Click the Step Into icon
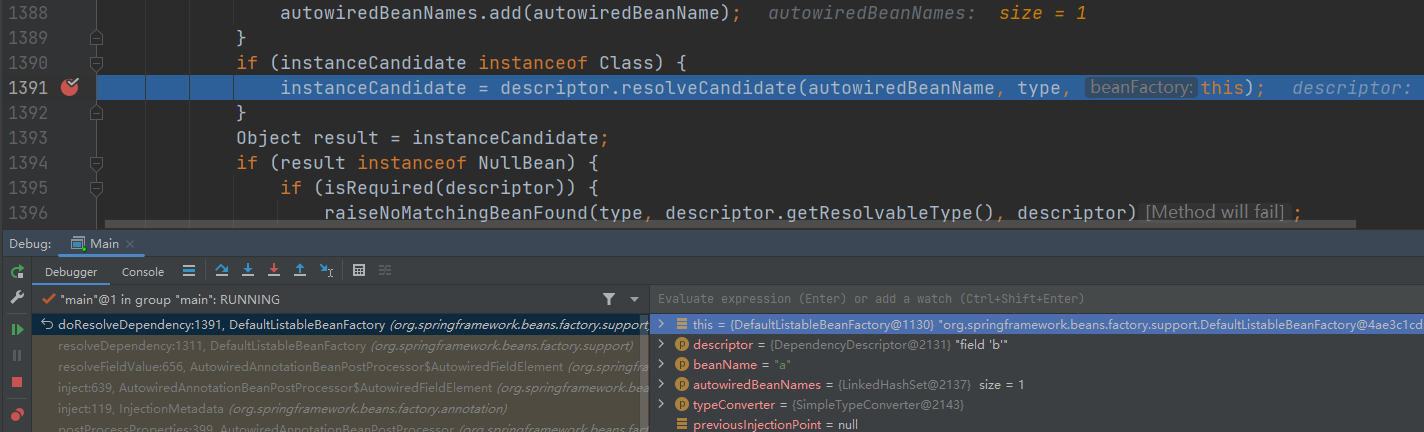1424x432 pixels. point(248,271)
